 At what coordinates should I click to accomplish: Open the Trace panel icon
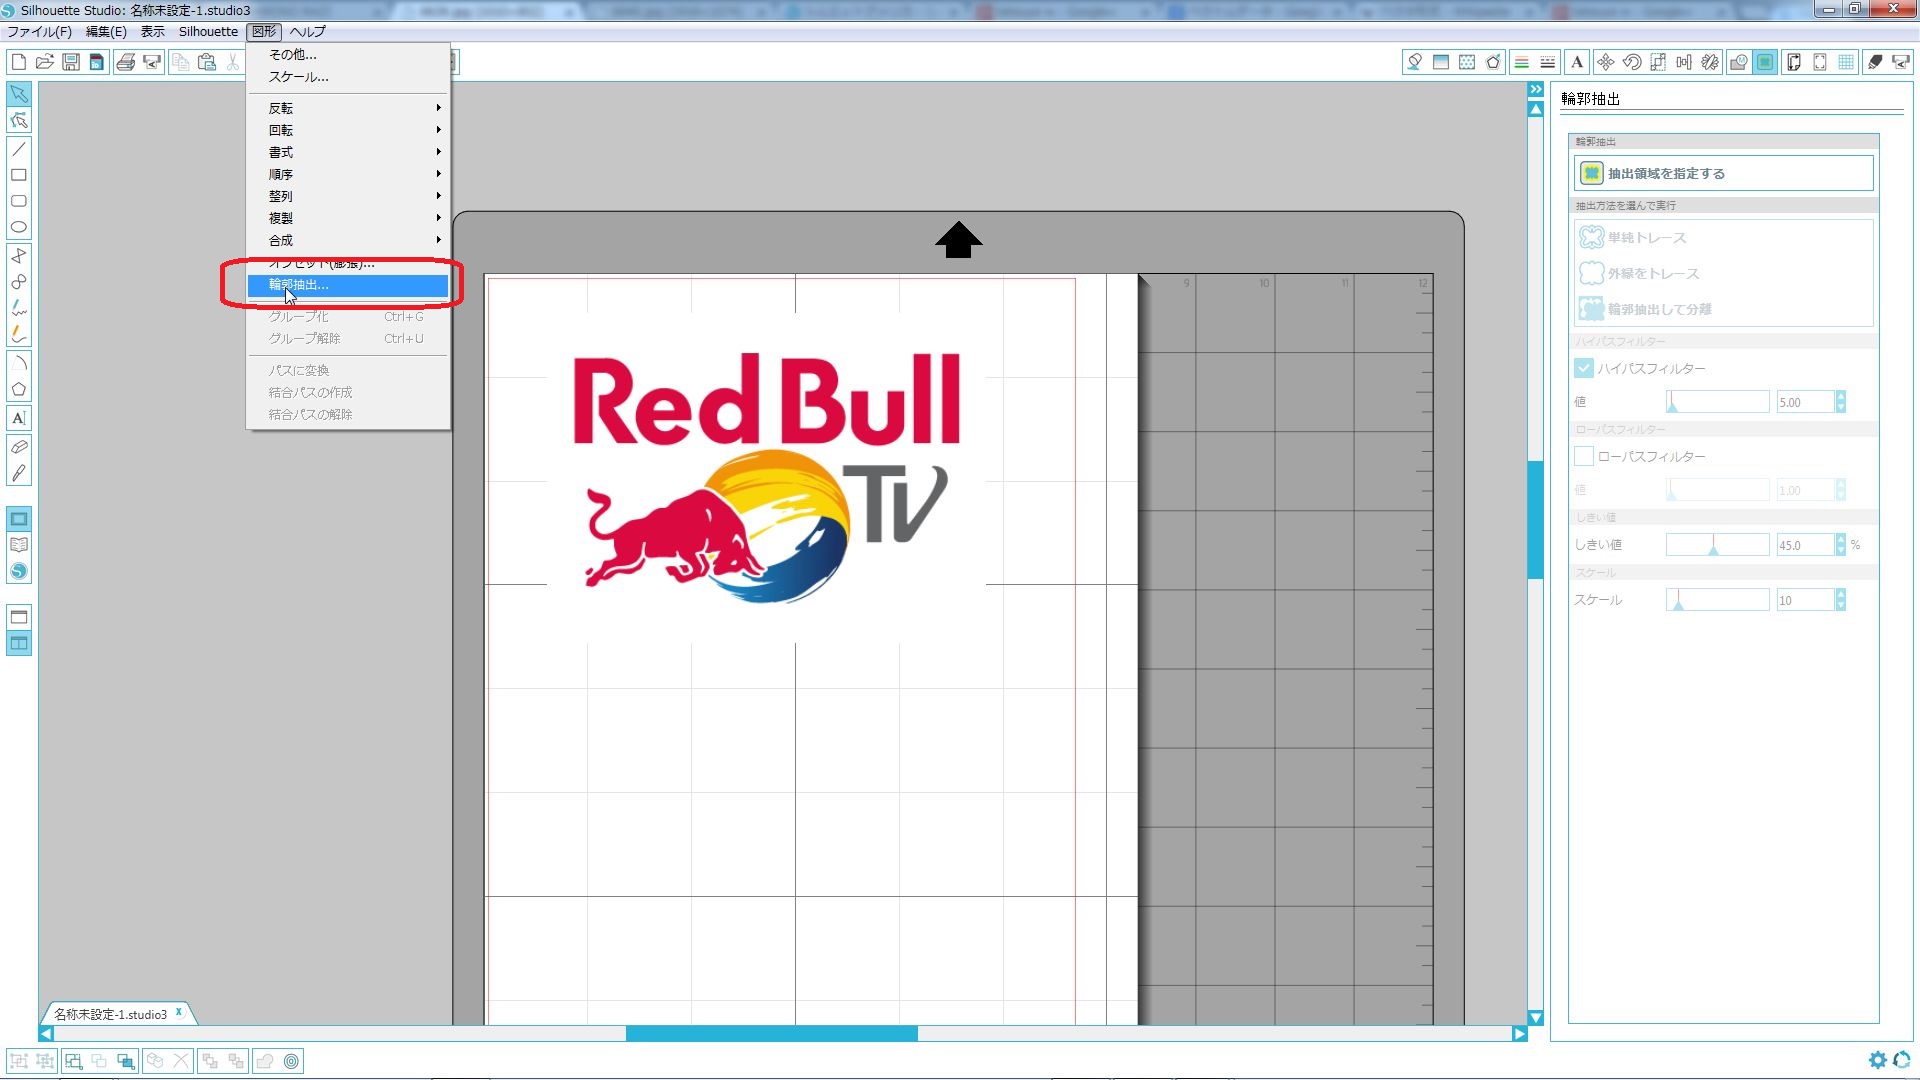tap(1765, 62)
